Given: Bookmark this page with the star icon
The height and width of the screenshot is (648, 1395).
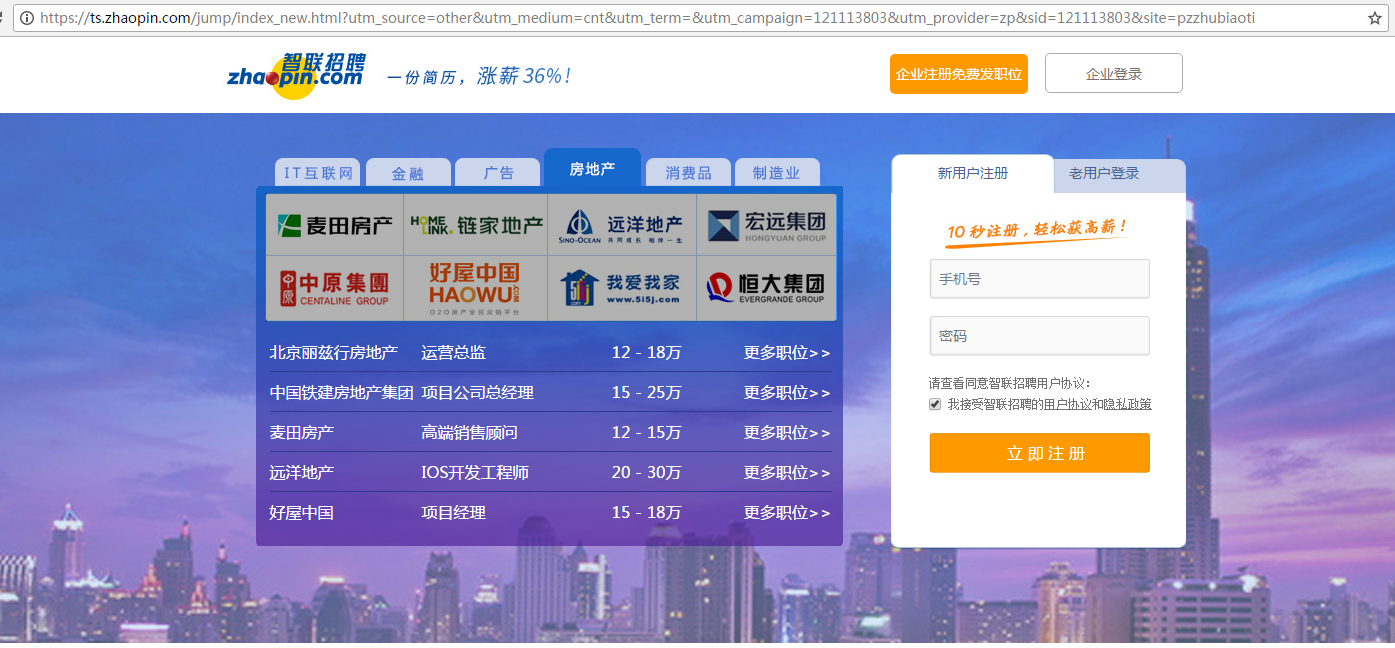Looking at the screenshot, I should 1374,18.
